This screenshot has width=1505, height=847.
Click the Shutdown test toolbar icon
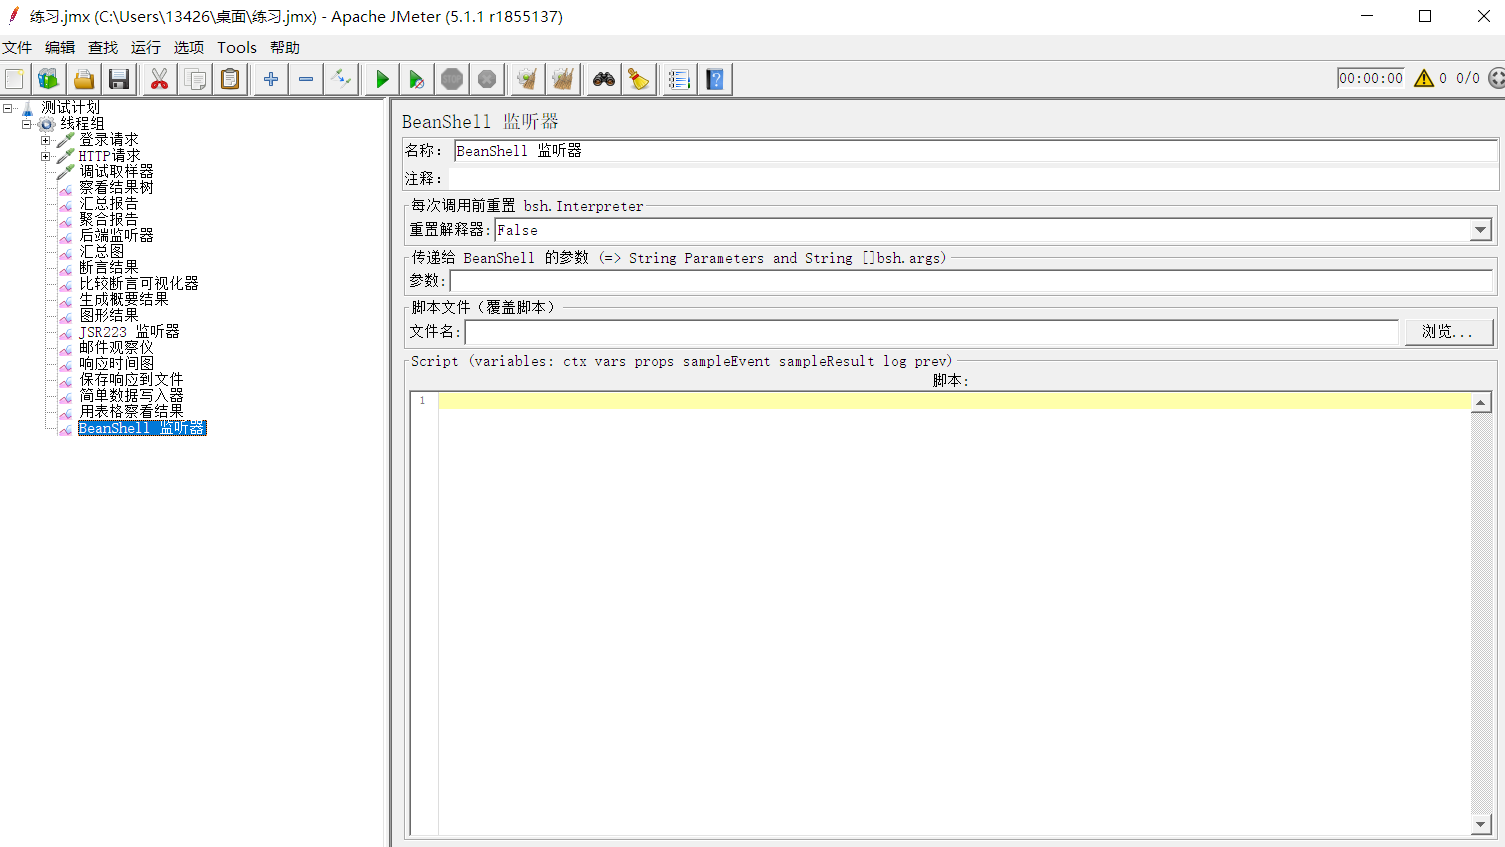(487, 79)
